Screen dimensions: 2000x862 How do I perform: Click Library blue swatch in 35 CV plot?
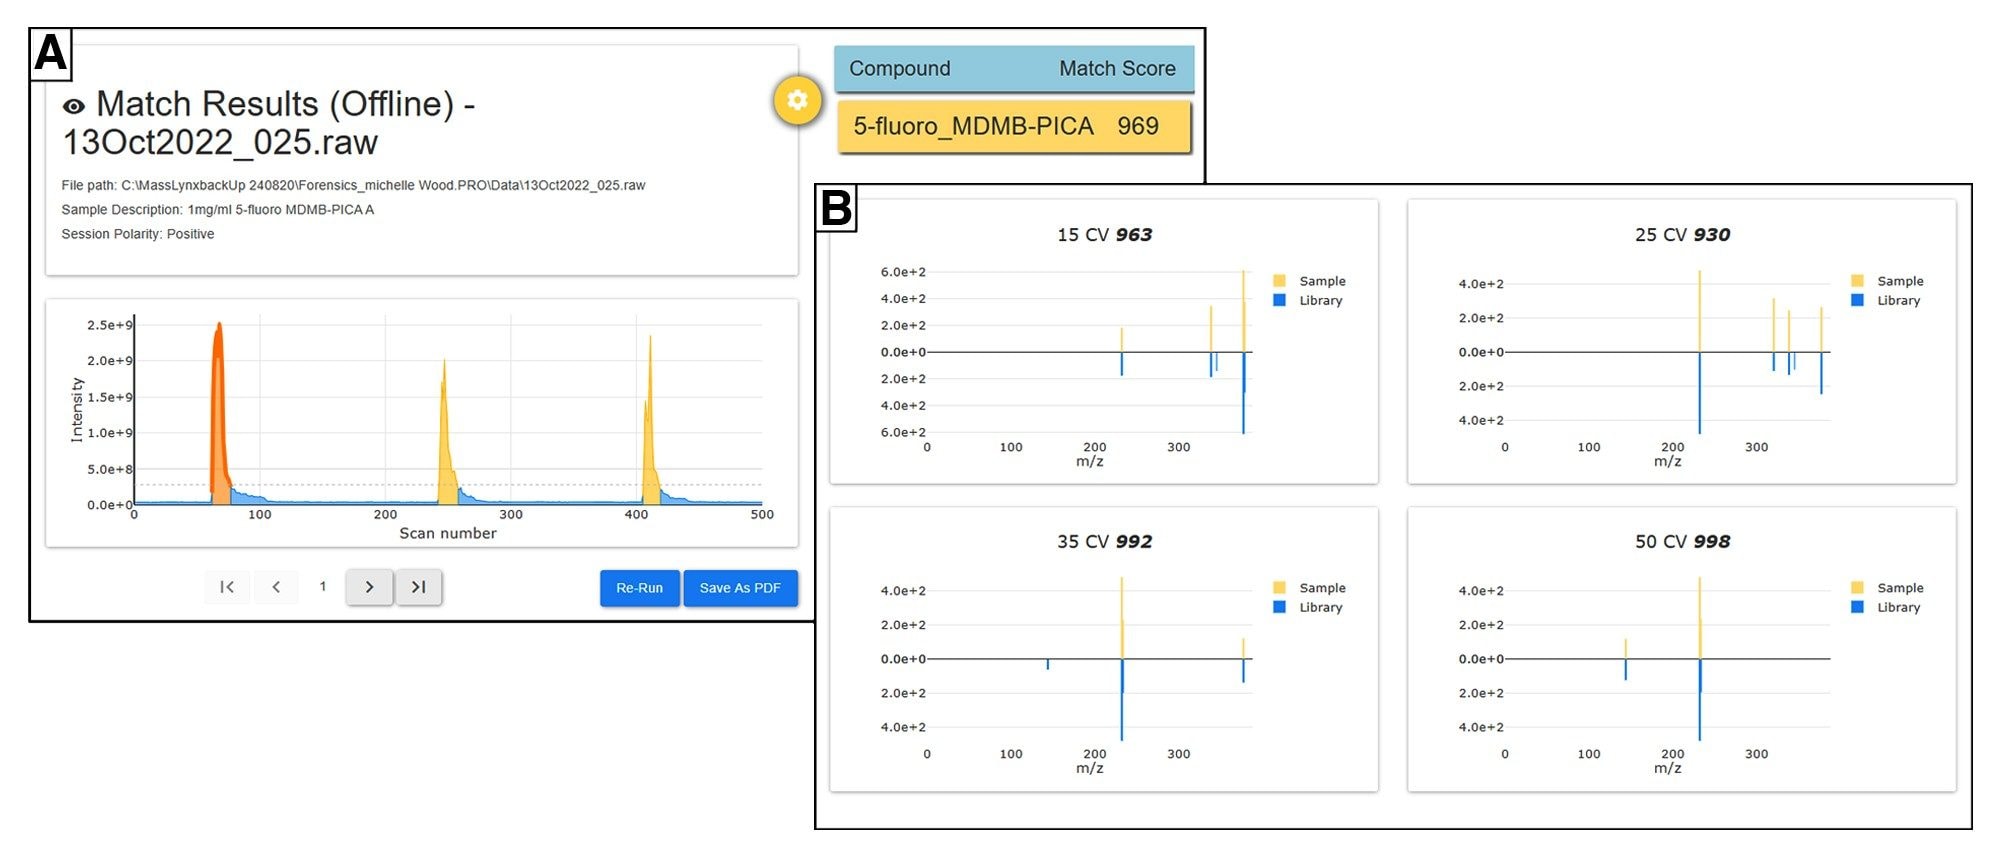1279,607
